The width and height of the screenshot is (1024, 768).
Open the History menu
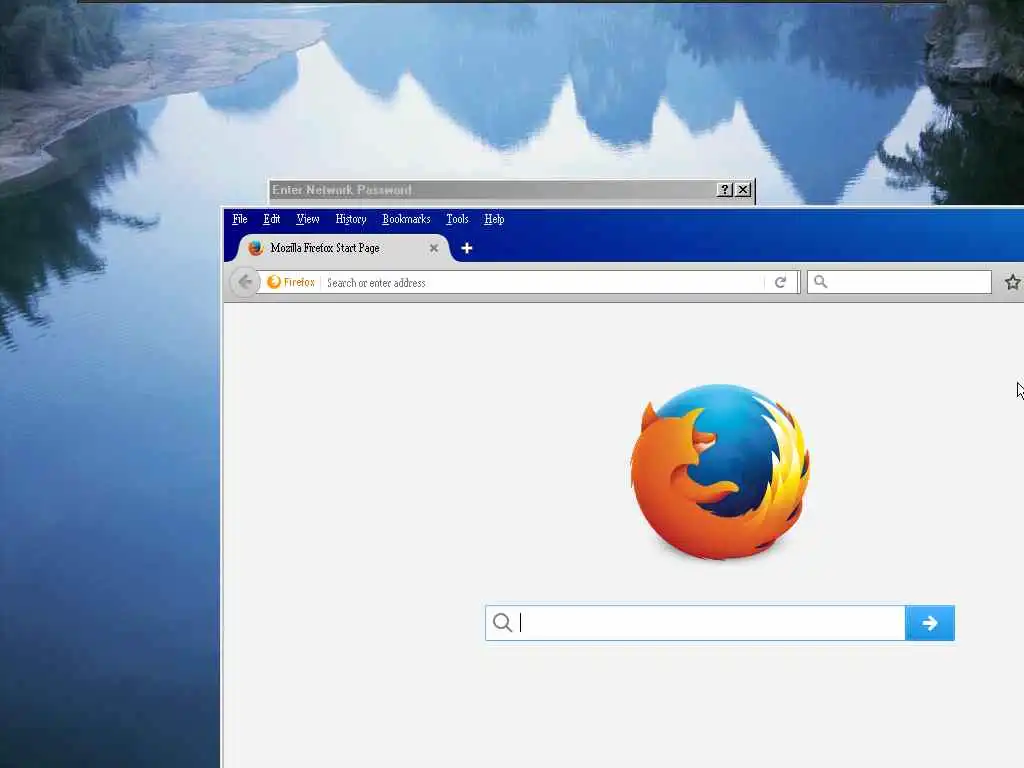click(351, 219)
